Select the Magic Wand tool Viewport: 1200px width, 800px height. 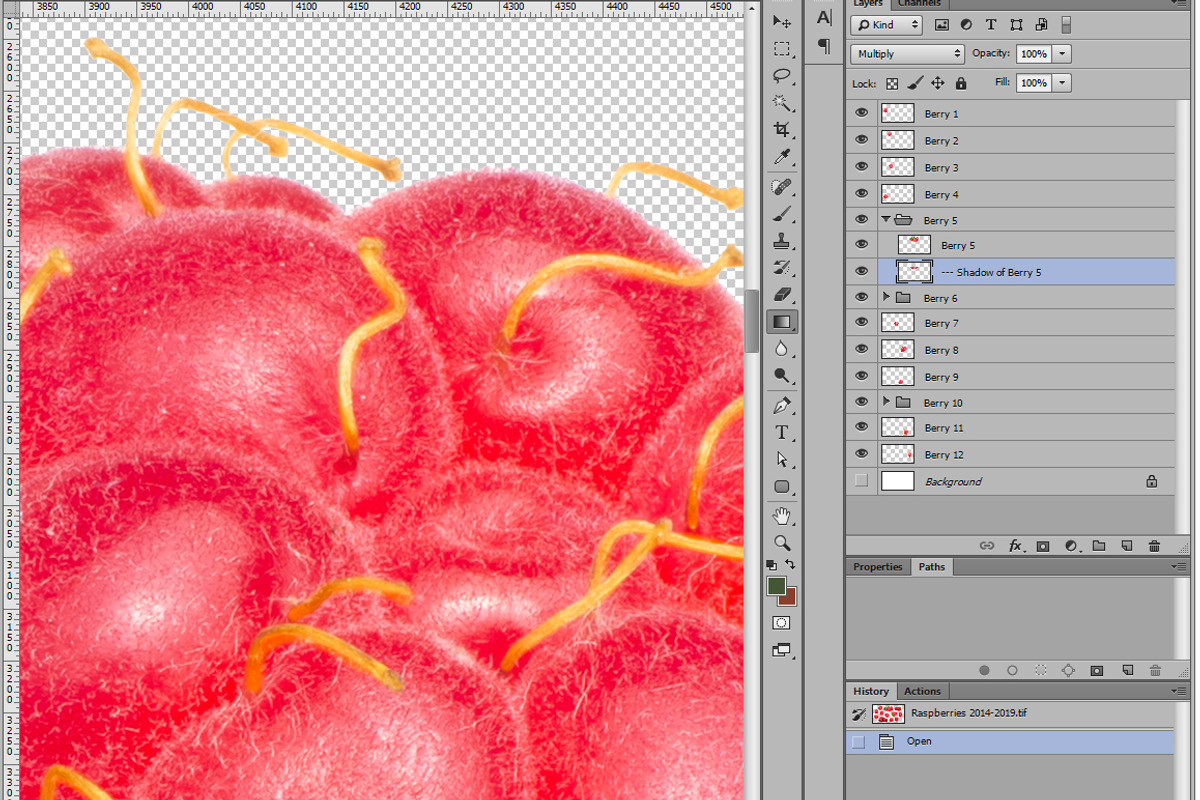click(x=782, y=103)
